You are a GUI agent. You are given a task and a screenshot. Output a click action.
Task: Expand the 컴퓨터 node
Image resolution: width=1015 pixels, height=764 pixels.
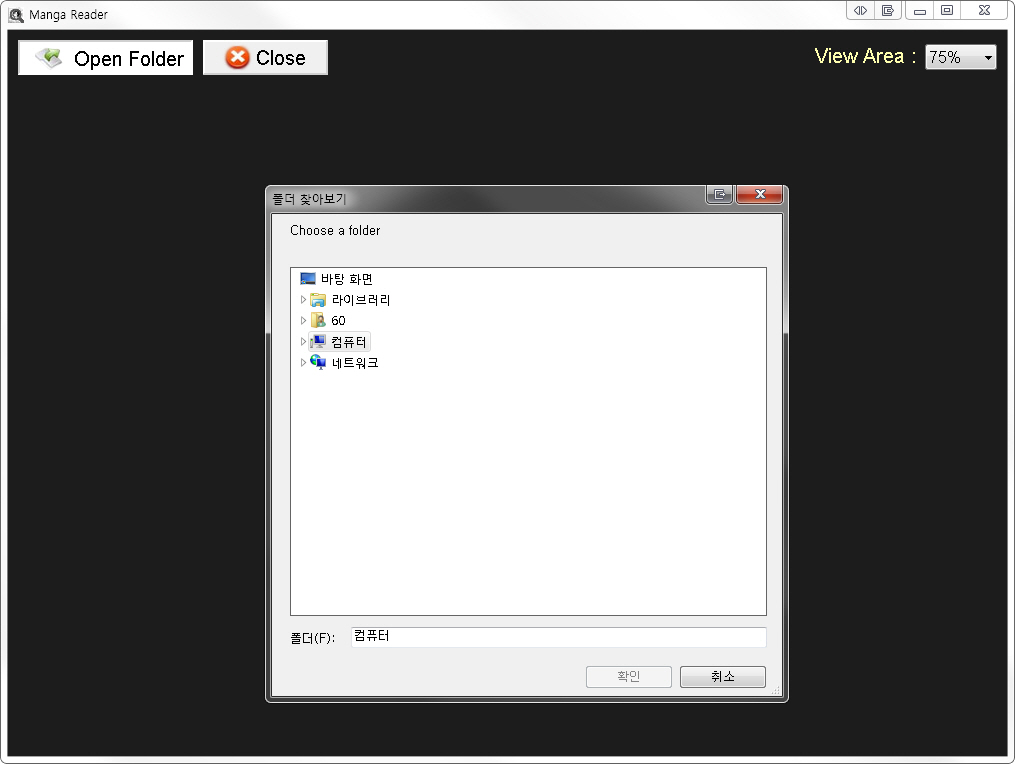303,342
